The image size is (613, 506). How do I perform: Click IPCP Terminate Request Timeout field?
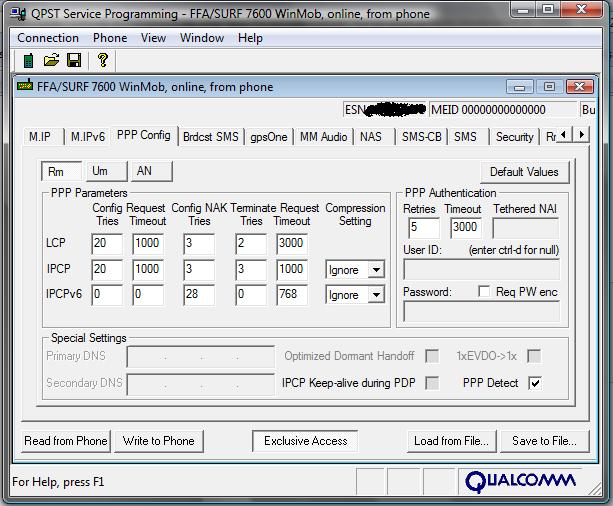[292, 269]
